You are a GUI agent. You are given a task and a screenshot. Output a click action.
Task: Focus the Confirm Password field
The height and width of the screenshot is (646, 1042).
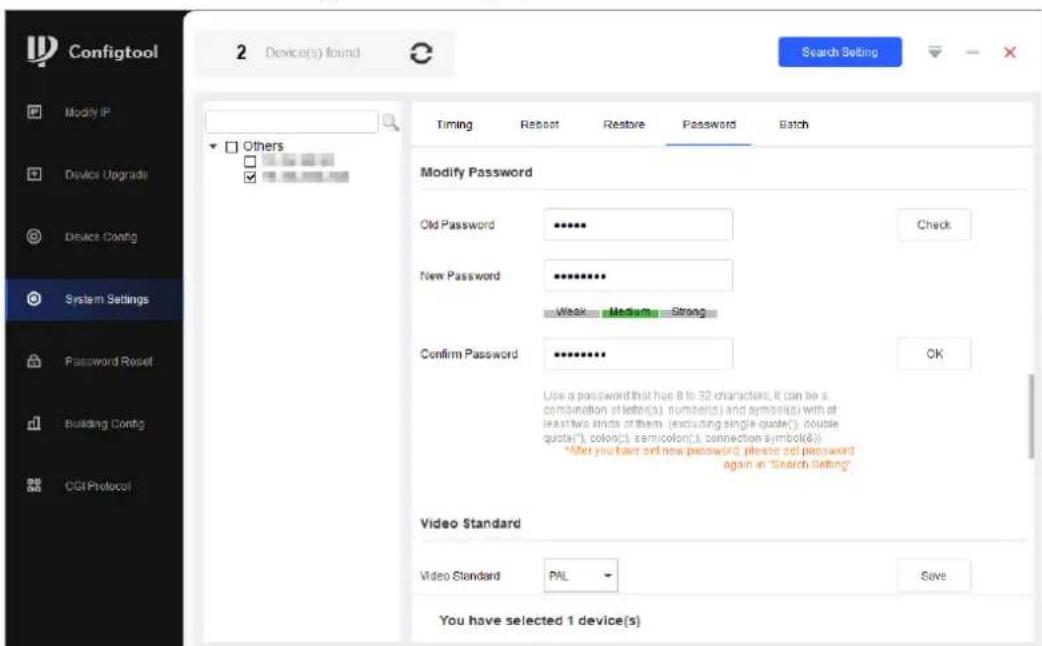coord(638,354)
